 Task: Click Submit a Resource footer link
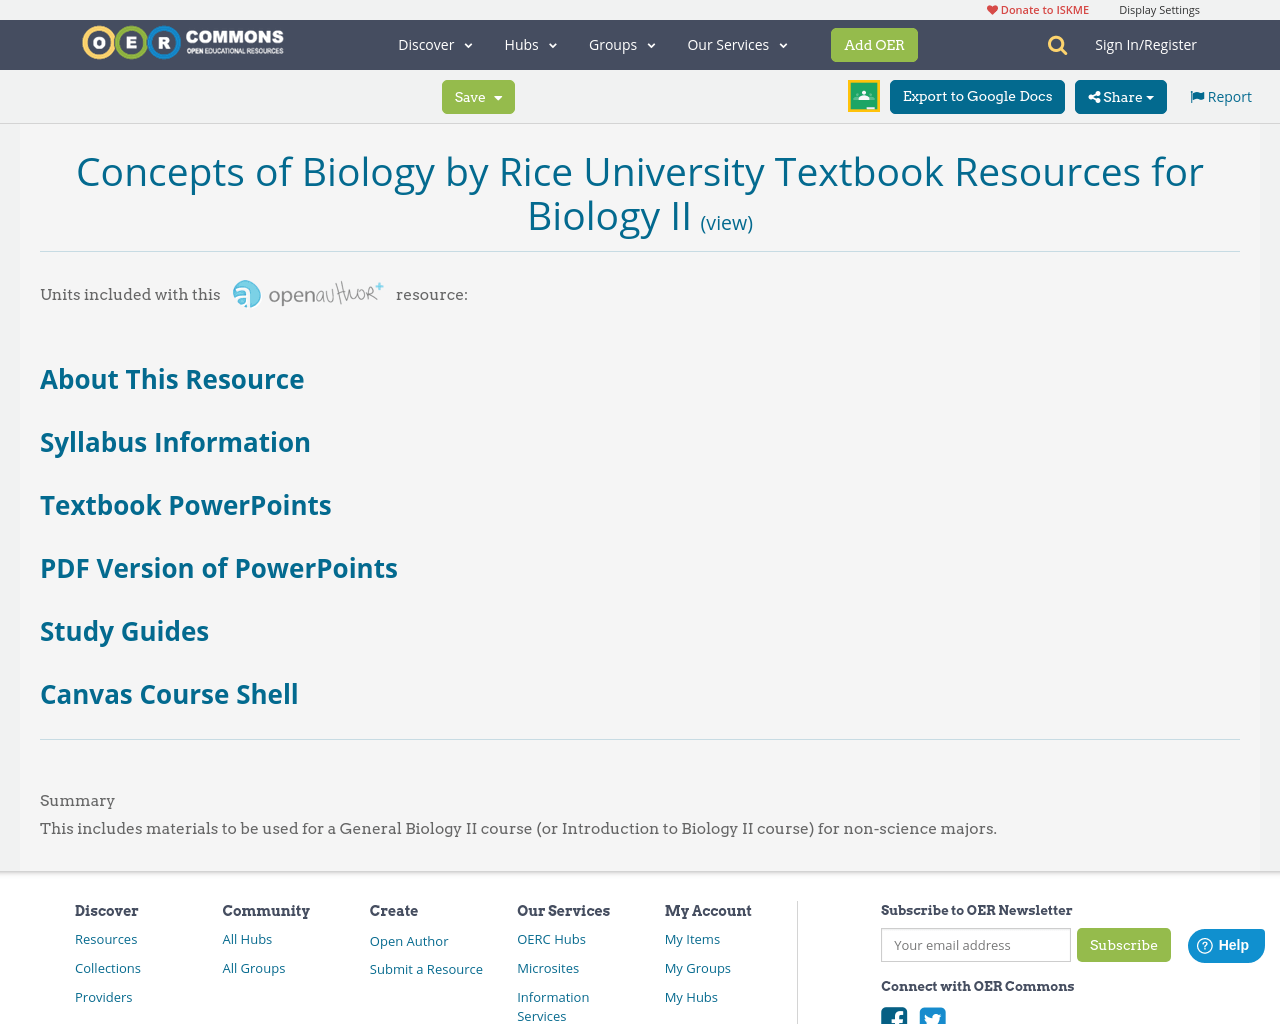[x=426, y=969]
